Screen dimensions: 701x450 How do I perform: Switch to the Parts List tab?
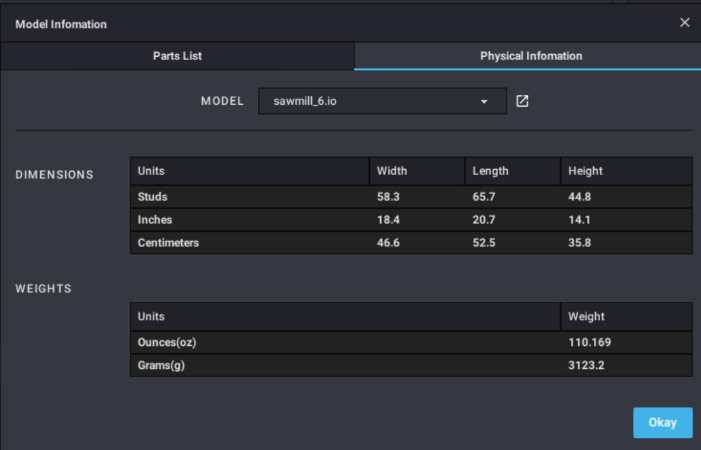click(x=177, y=56)
